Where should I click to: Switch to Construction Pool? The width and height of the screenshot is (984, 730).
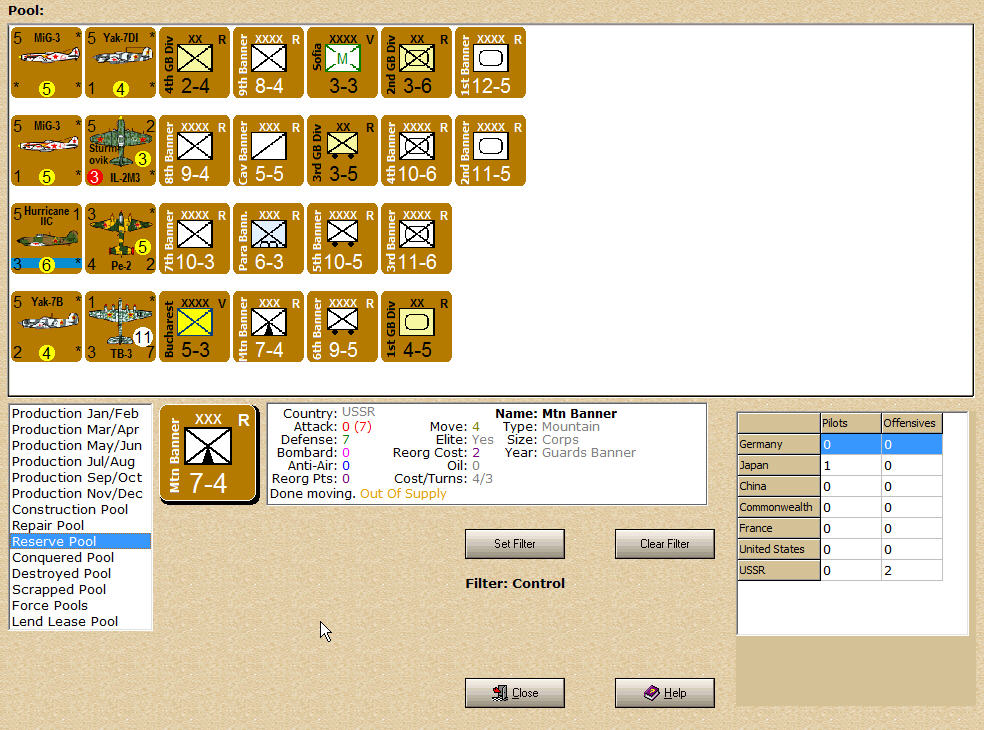[x=80, y=510]
